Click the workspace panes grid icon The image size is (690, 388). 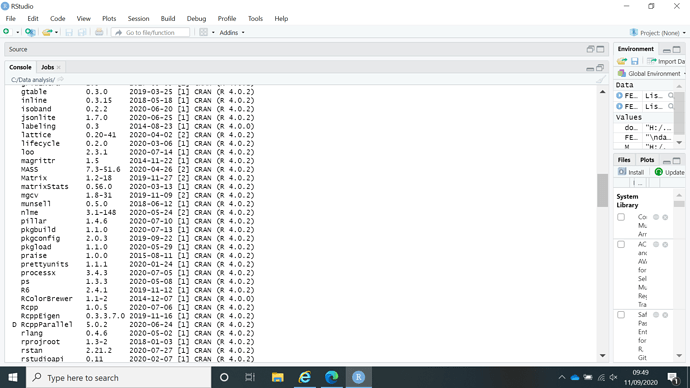(x=203, y=32)
